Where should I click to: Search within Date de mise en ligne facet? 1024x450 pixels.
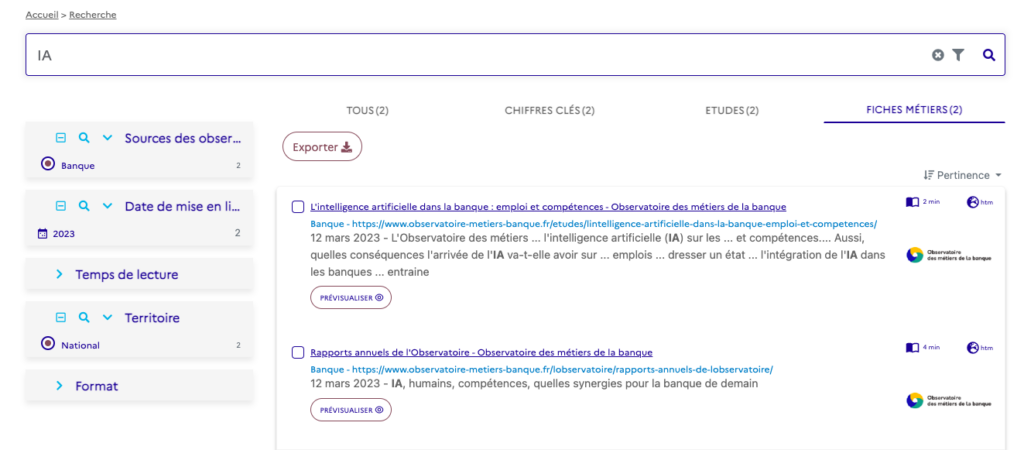(x=84, y=206)
